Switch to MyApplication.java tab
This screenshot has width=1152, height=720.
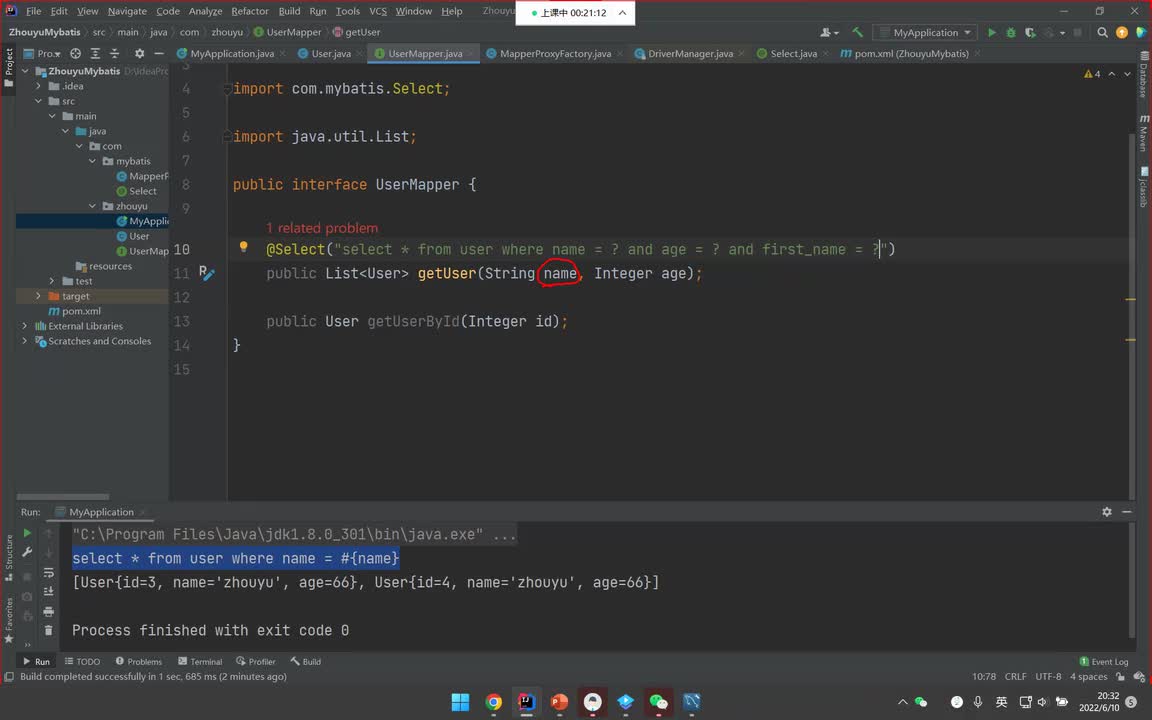(231, 54)
